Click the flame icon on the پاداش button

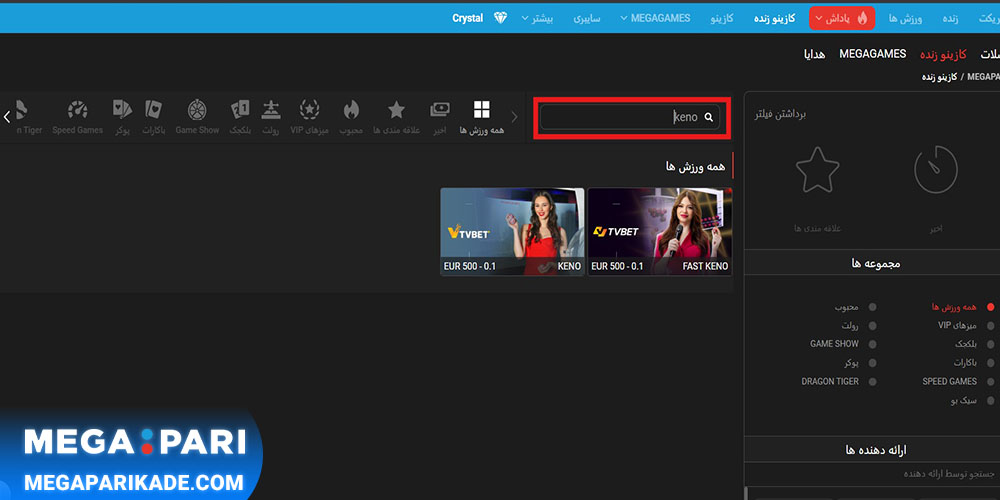coord(862,18)
